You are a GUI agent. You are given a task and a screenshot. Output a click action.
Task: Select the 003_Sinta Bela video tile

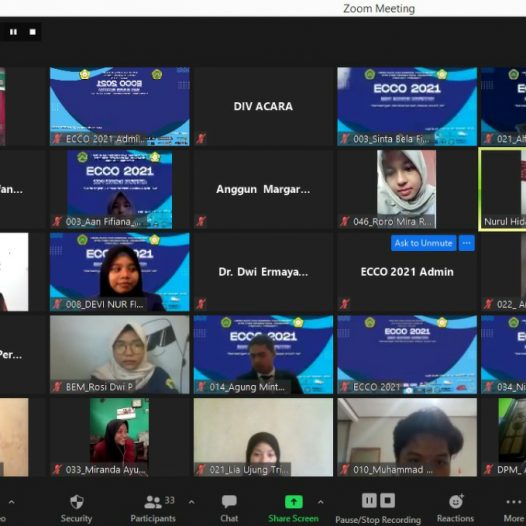tap(407, 106)
